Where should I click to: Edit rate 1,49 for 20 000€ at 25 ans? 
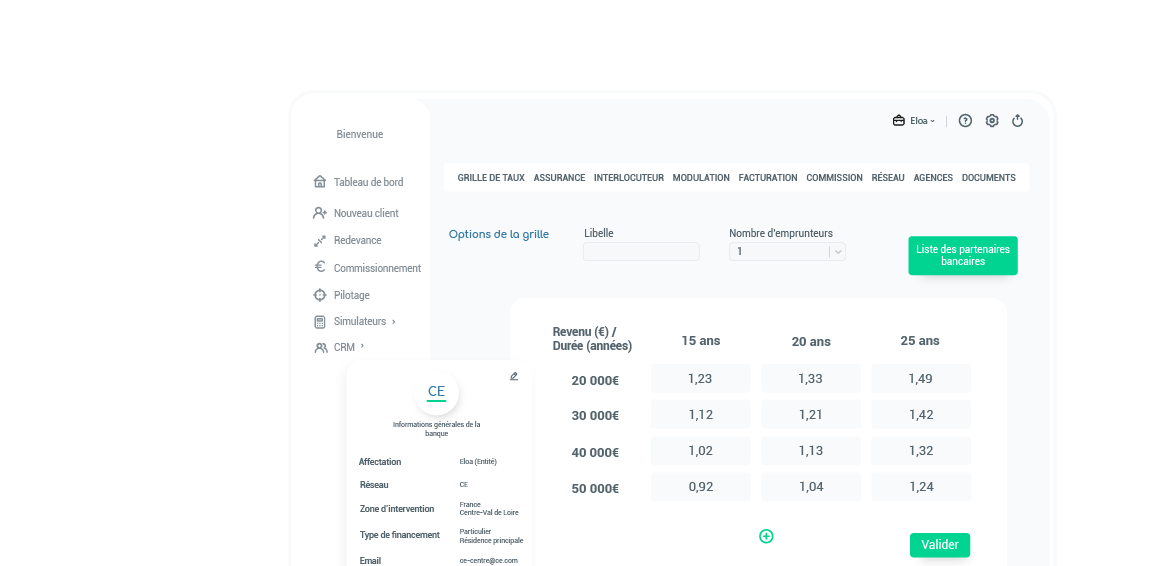click(921, 379)
